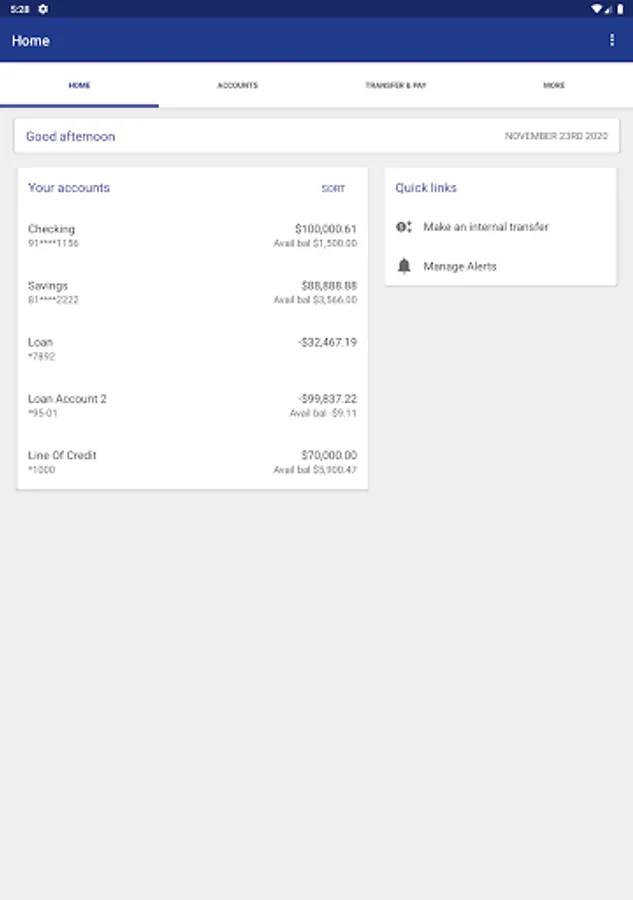Click the Good afternoon greeting card
Screen dimensions: 633x900
[x=316, y=136]
